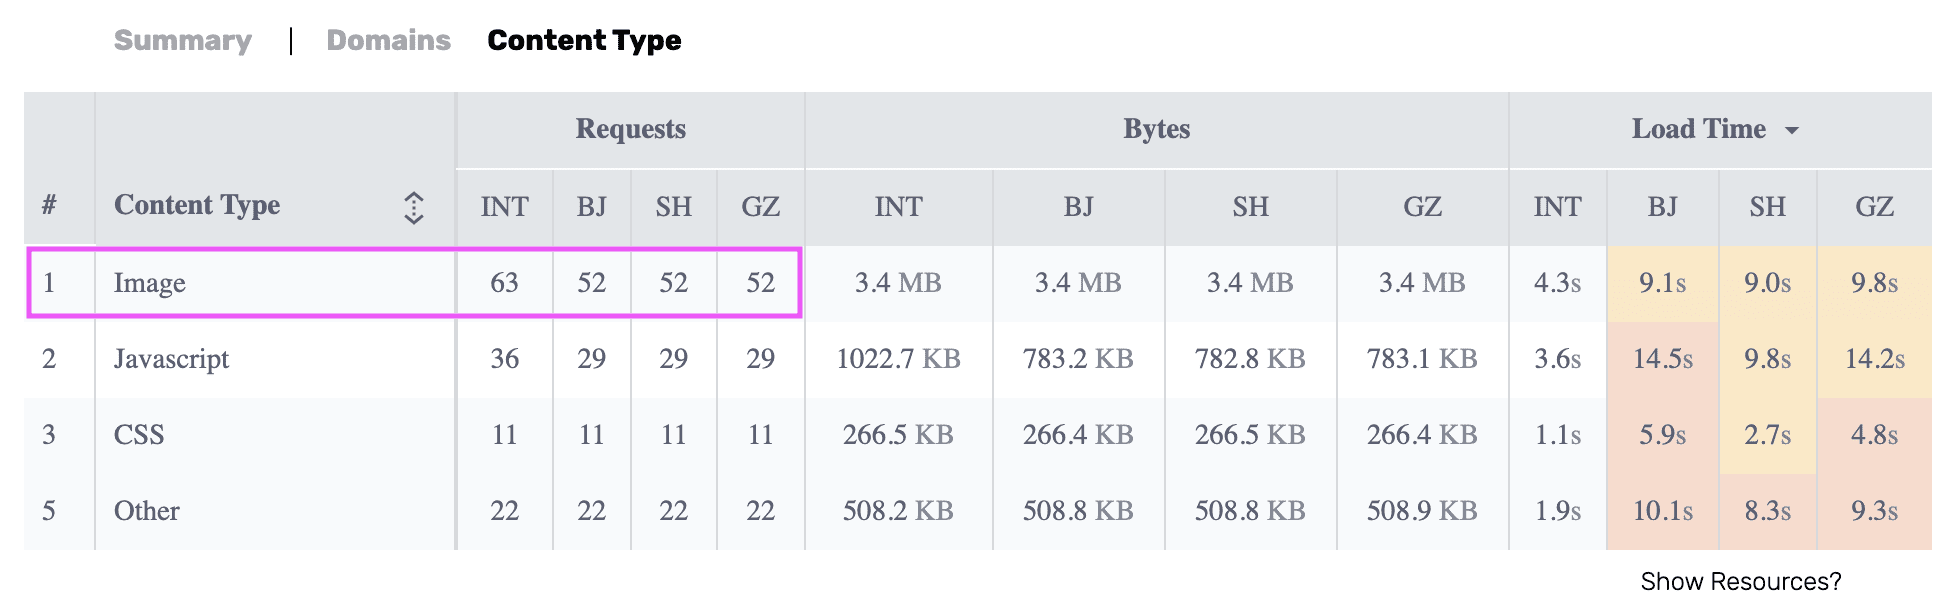Select the Content Type tab
This screenshot has height=612, width=1954.
coord(584,40)
